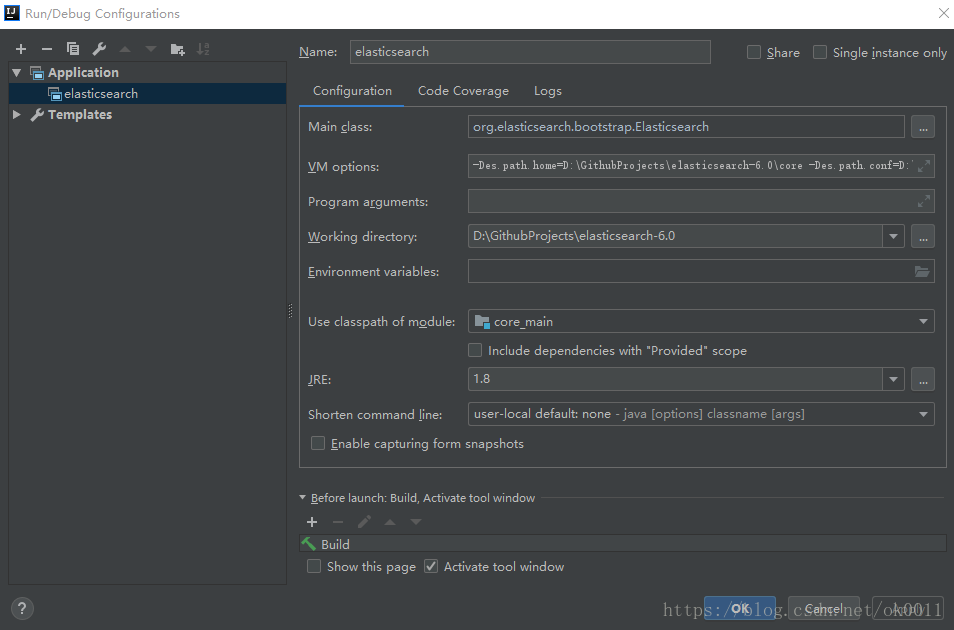Select Build hammer item in before-launch list

[x=622, y=544]
